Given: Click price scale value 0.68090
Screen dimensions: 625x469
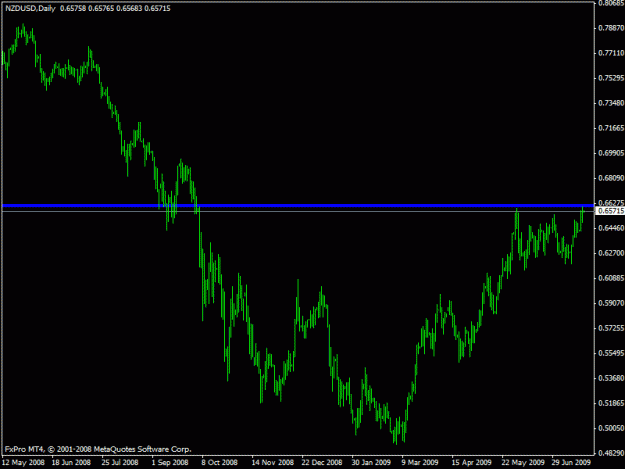Looking at the screenshot, I should tap(611, 178).
